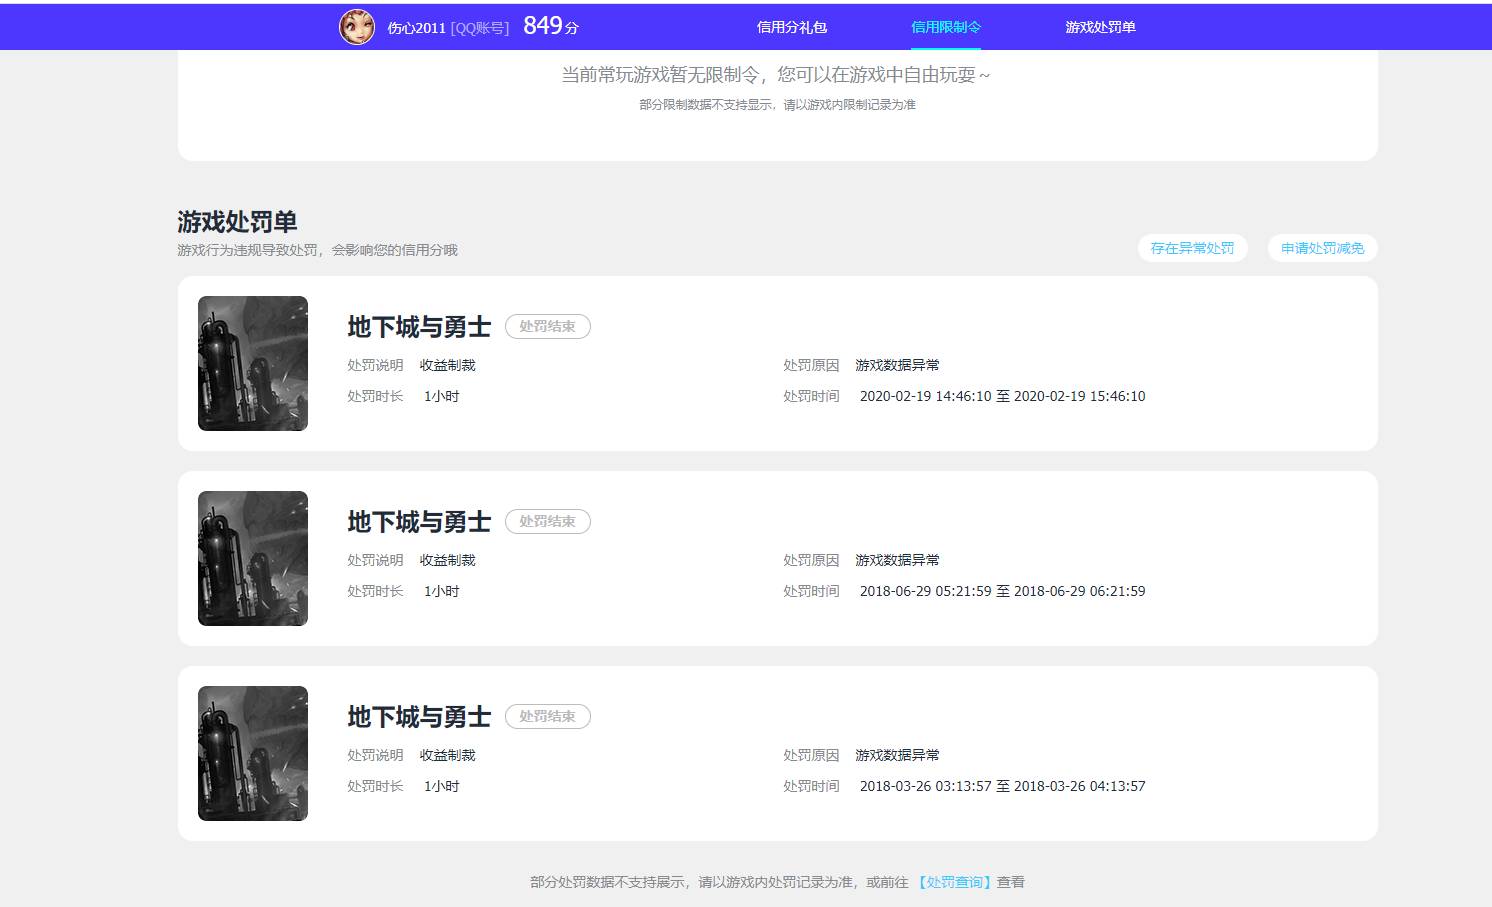
Task: Click the 游戏处罚单 section heading
Action: tap(237, 221)
